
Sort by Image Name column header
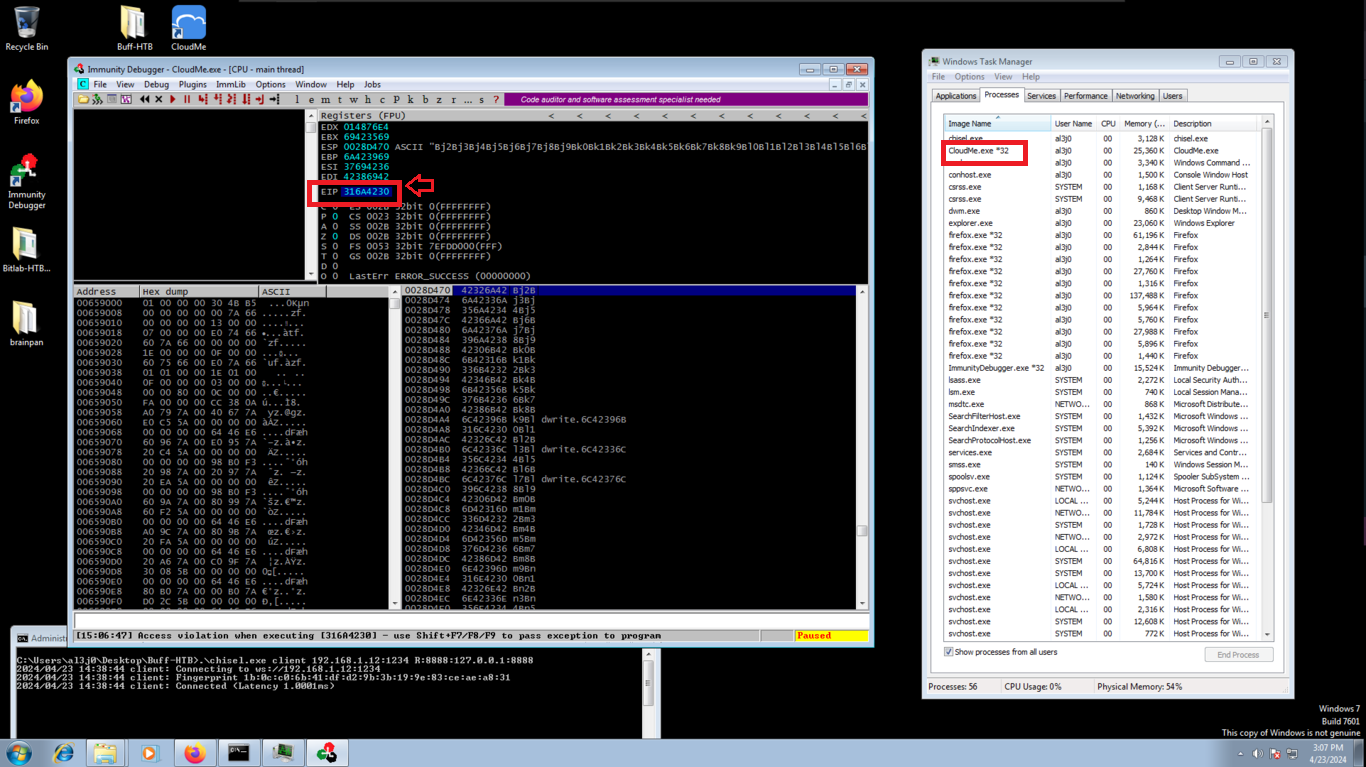coord(998,123)
